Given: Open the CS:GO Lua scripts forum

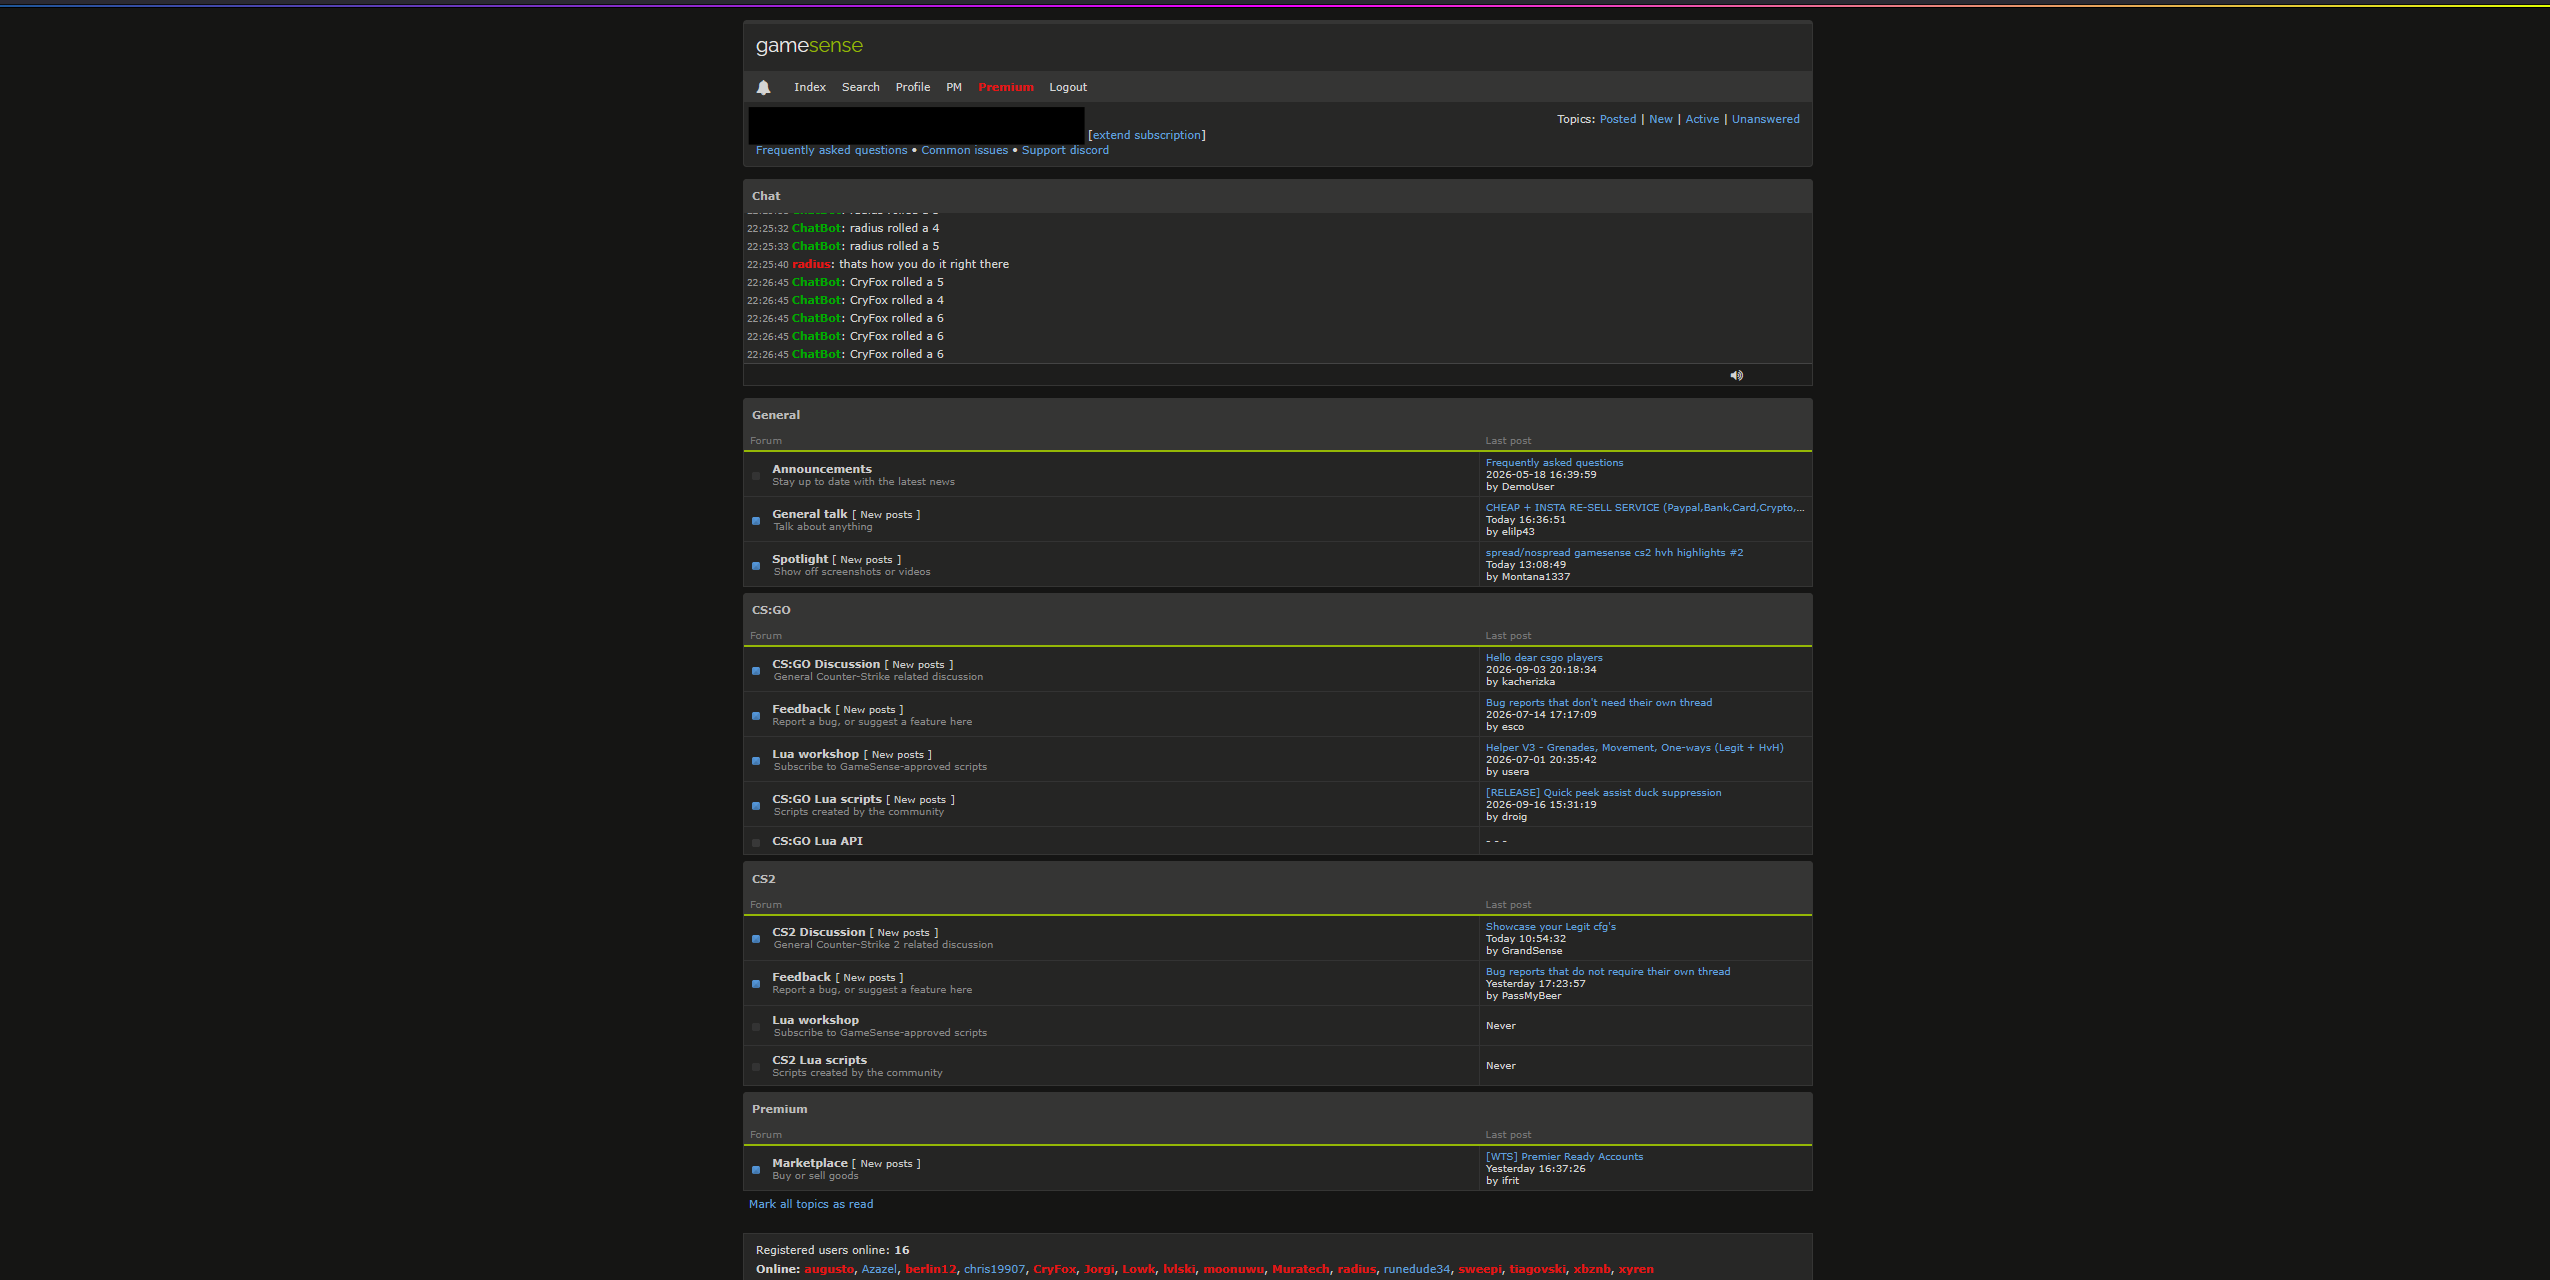Looking at the screenshot, I should (x=827, y=799).
